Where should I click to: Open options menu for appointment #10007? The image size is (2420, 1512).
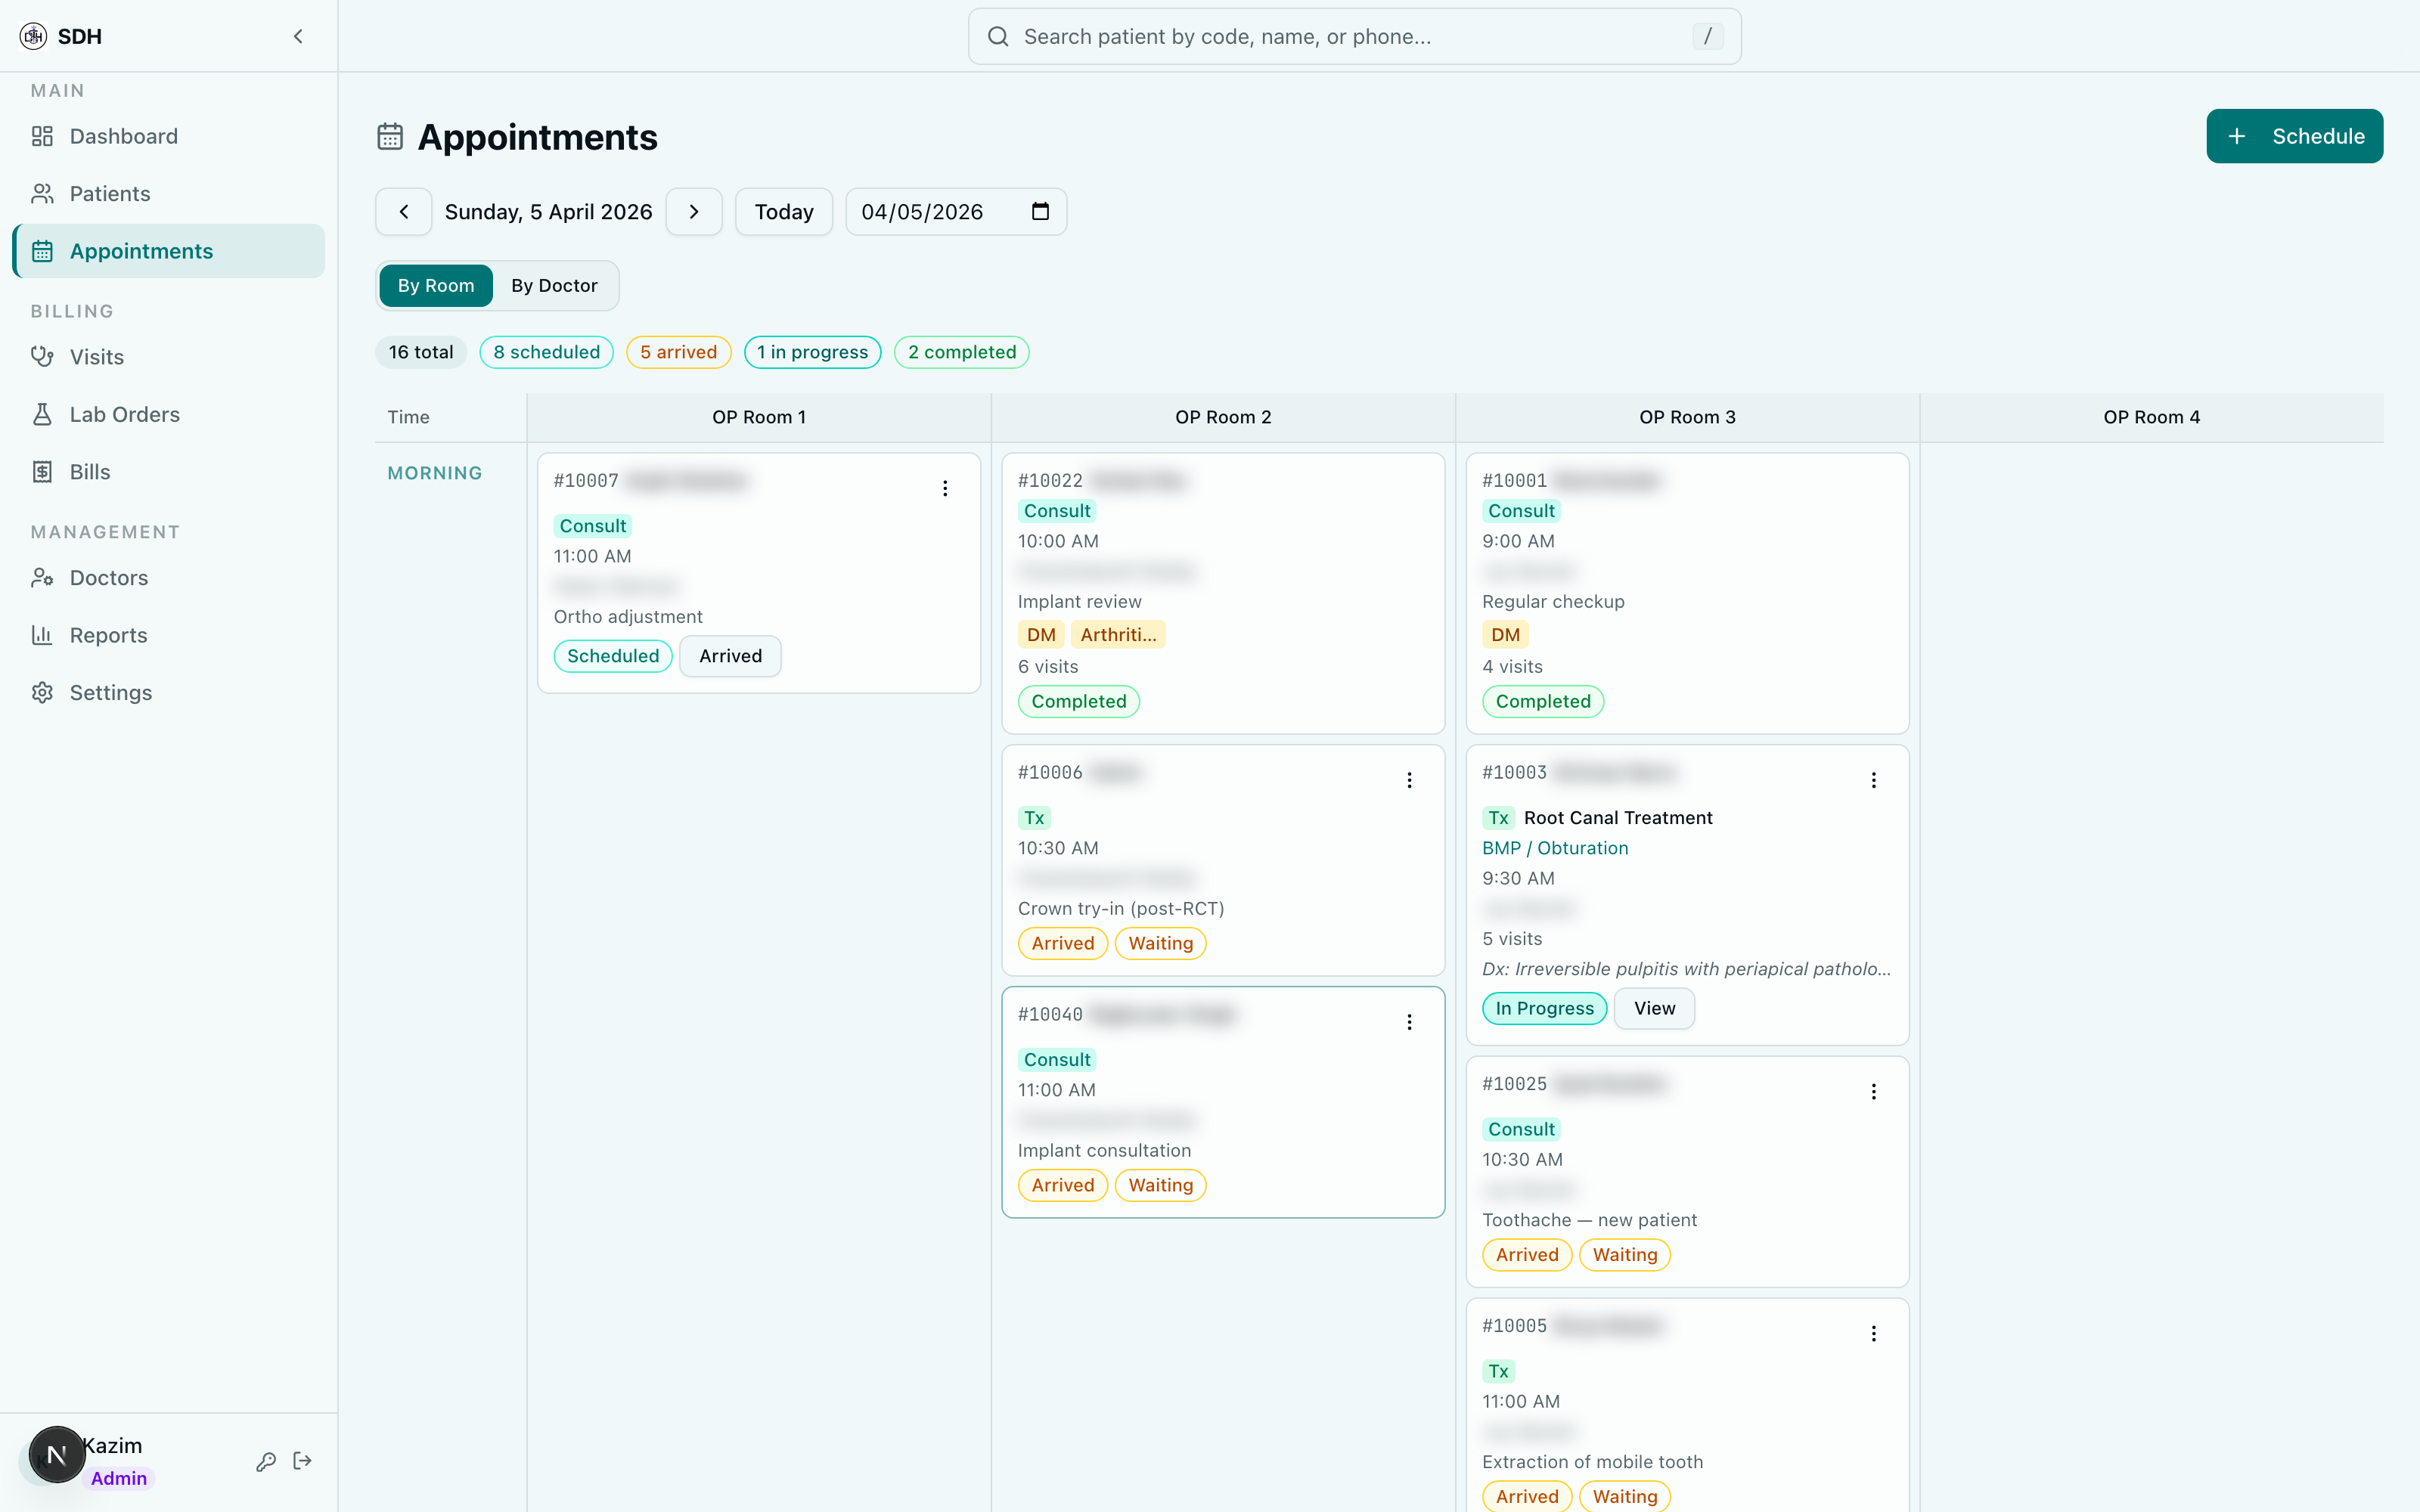[x=945, y=488]
